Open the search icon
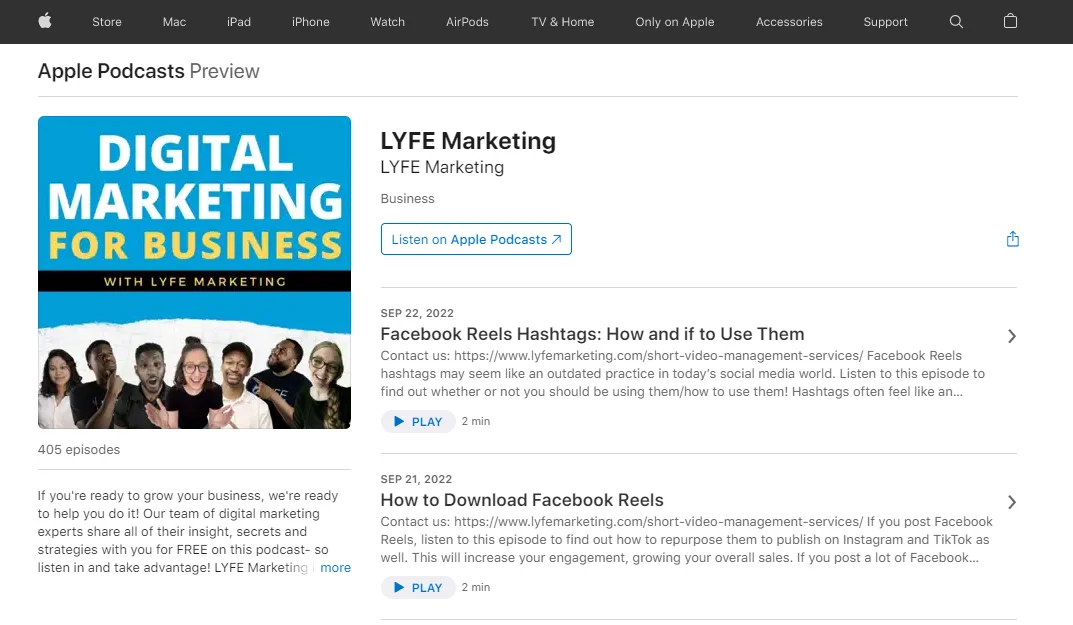The width and height of the screenshot is (1073, 625). [956, 21]
